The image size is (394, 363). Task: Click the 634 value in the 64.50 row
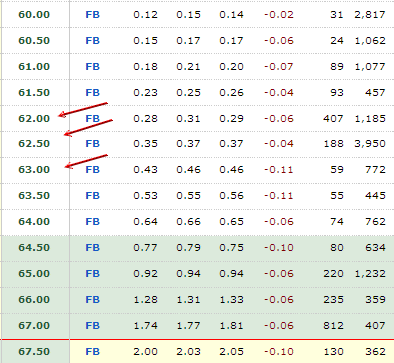point(375,248)
